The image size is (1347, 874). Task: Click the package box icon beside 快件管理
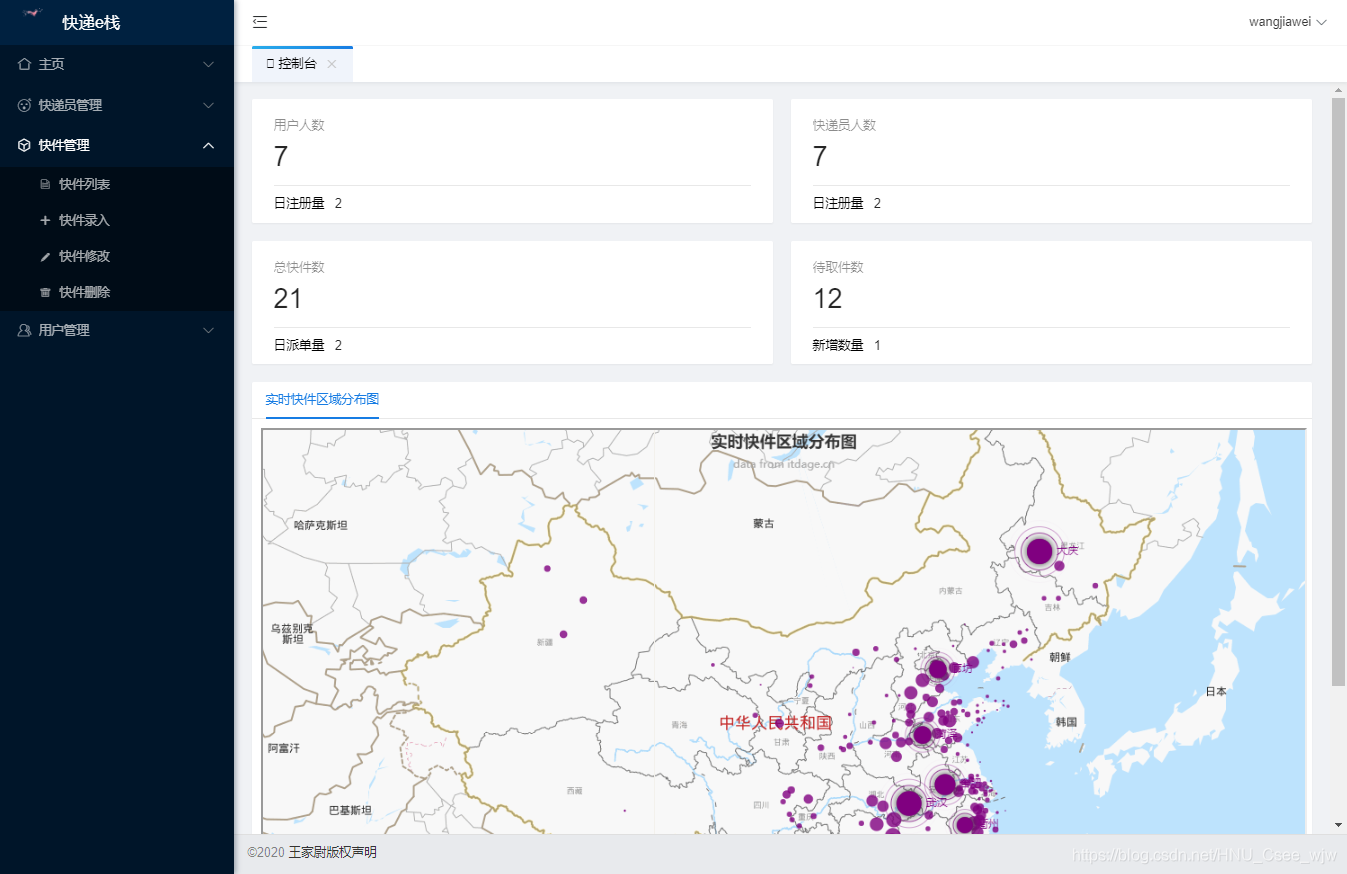[x=25, y=146]
